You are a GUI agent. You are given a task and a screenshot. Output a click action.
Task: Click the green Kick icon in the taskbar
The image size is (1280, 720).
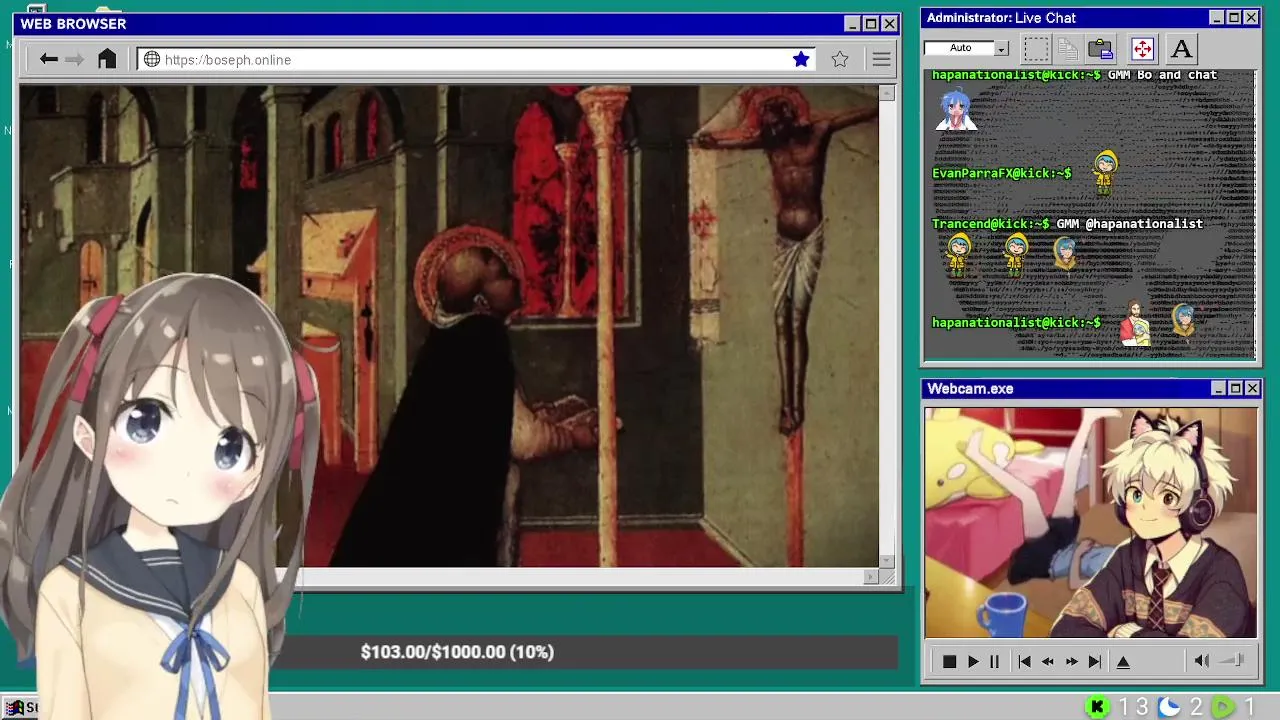pyautogui.click(x=1097, y=707)
